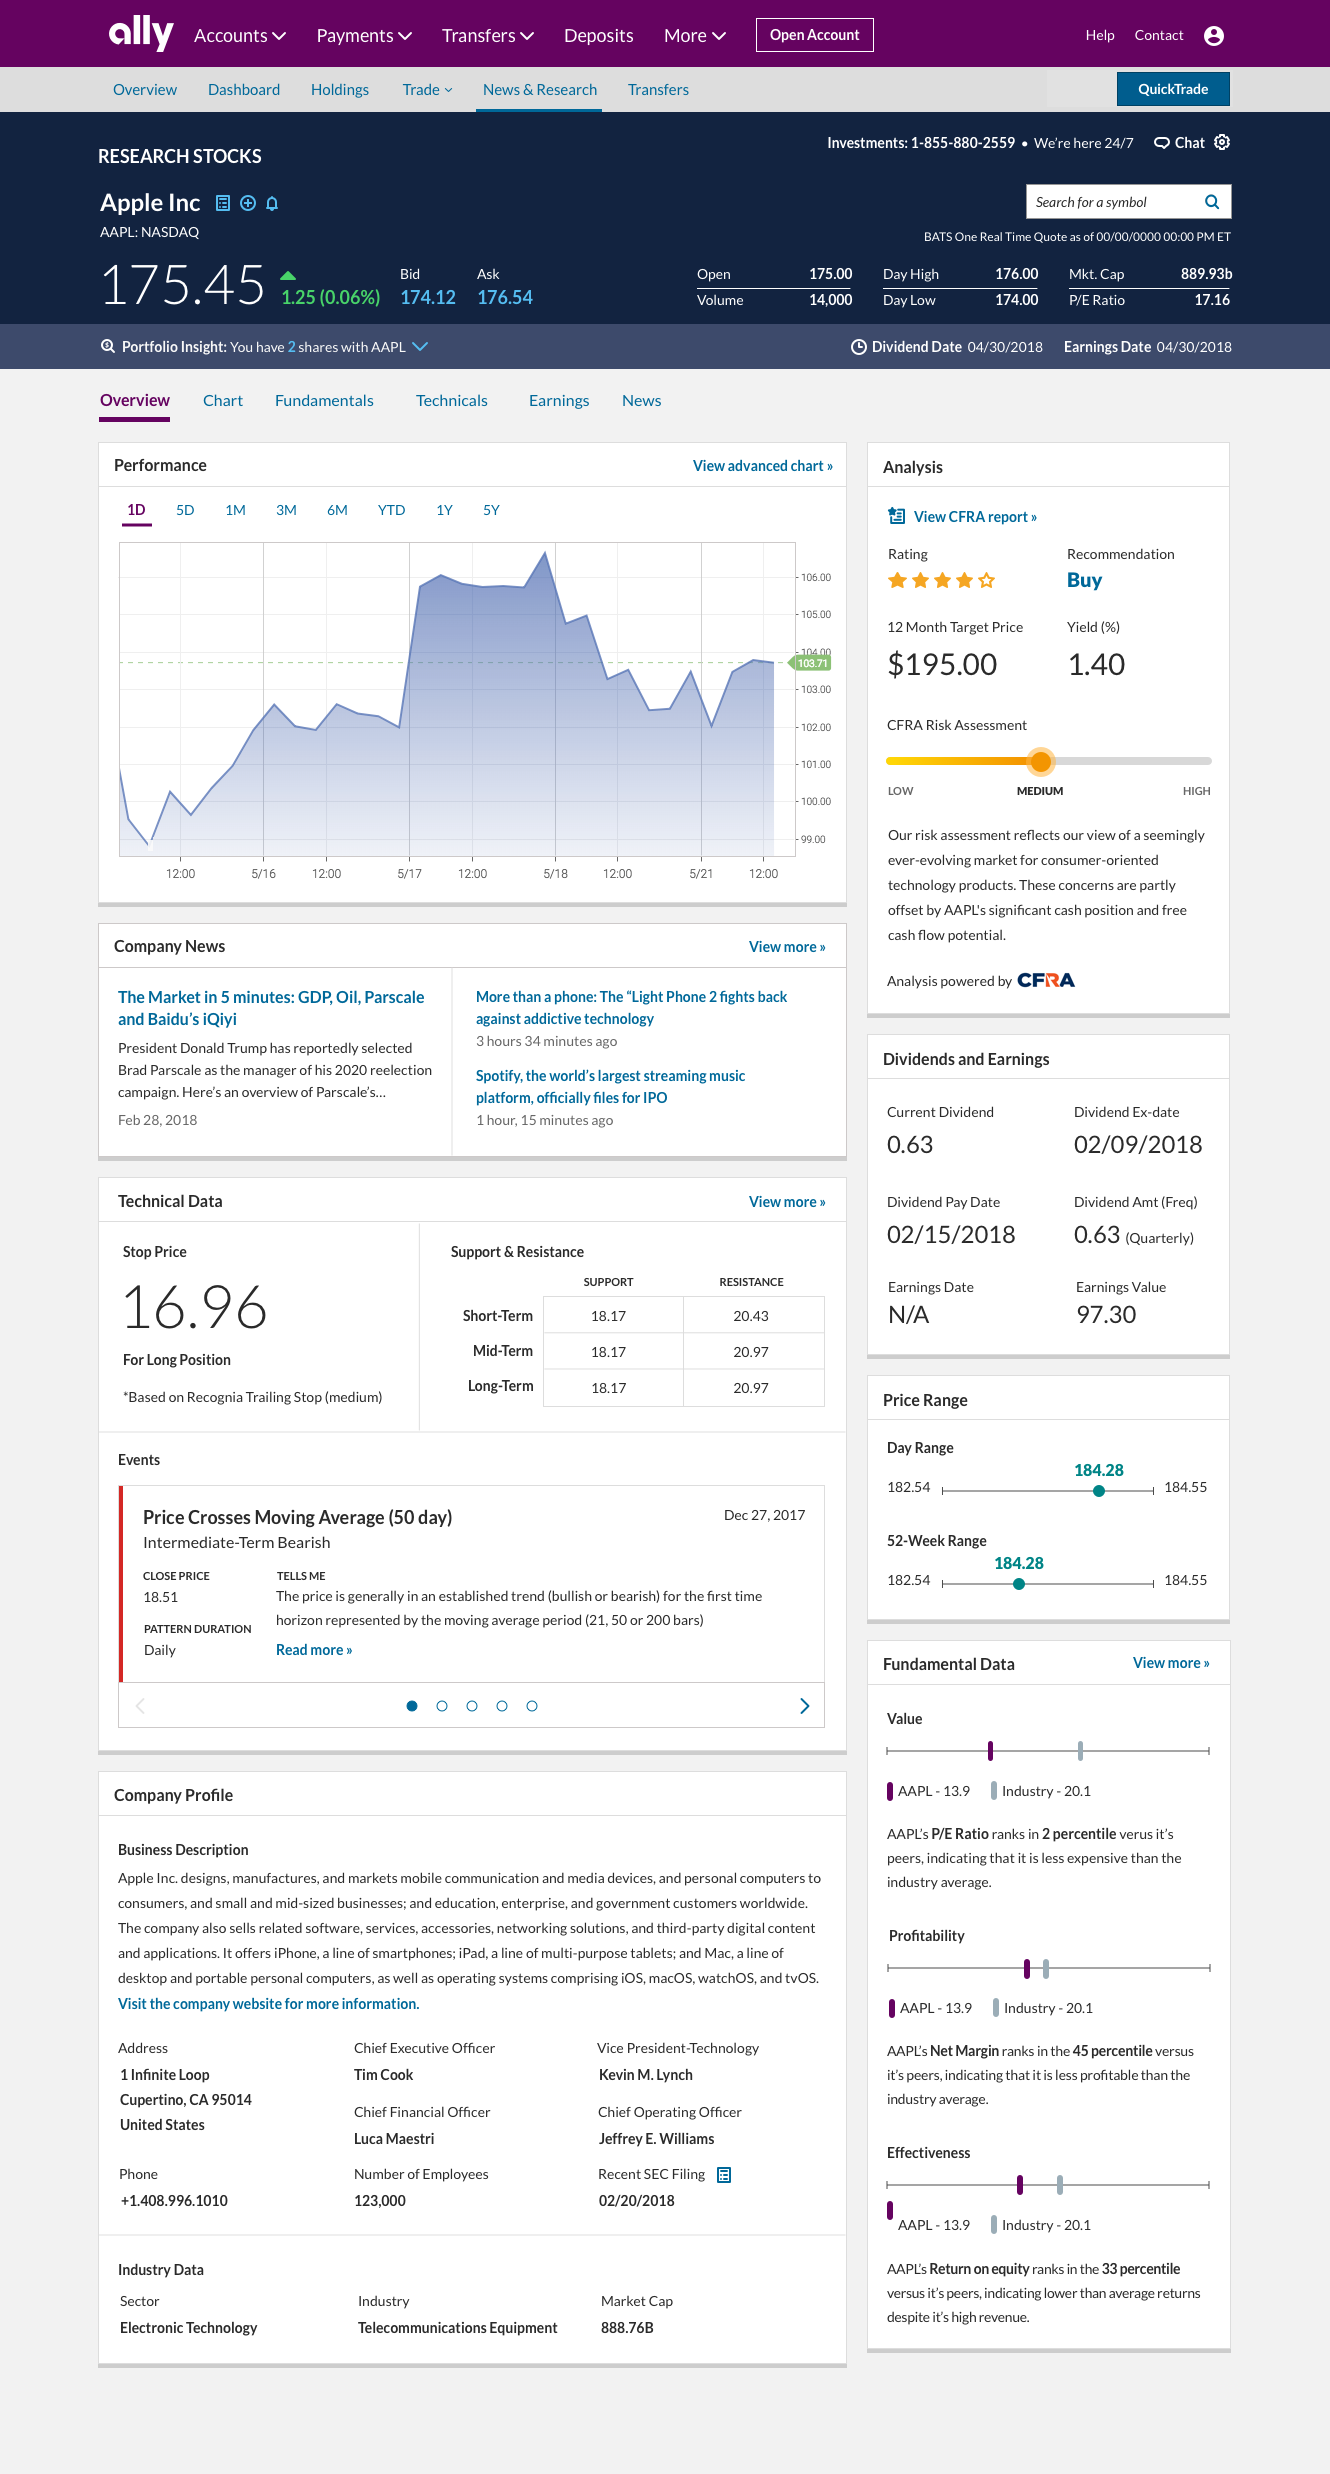1330x2474 pixels.
Task: Open the Trade dropdown in sub-navigation
Action: tap(427, 90)
